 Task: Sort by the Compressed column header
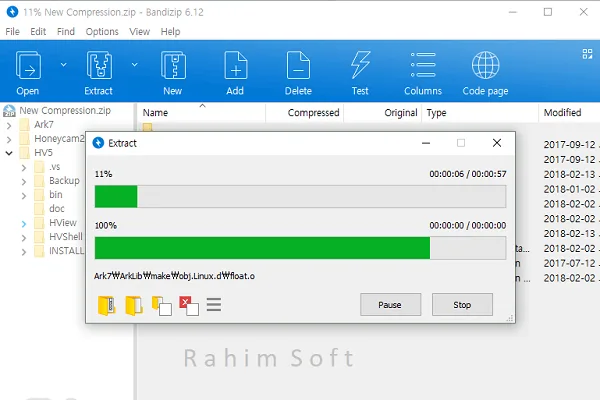tap(313, 113)
